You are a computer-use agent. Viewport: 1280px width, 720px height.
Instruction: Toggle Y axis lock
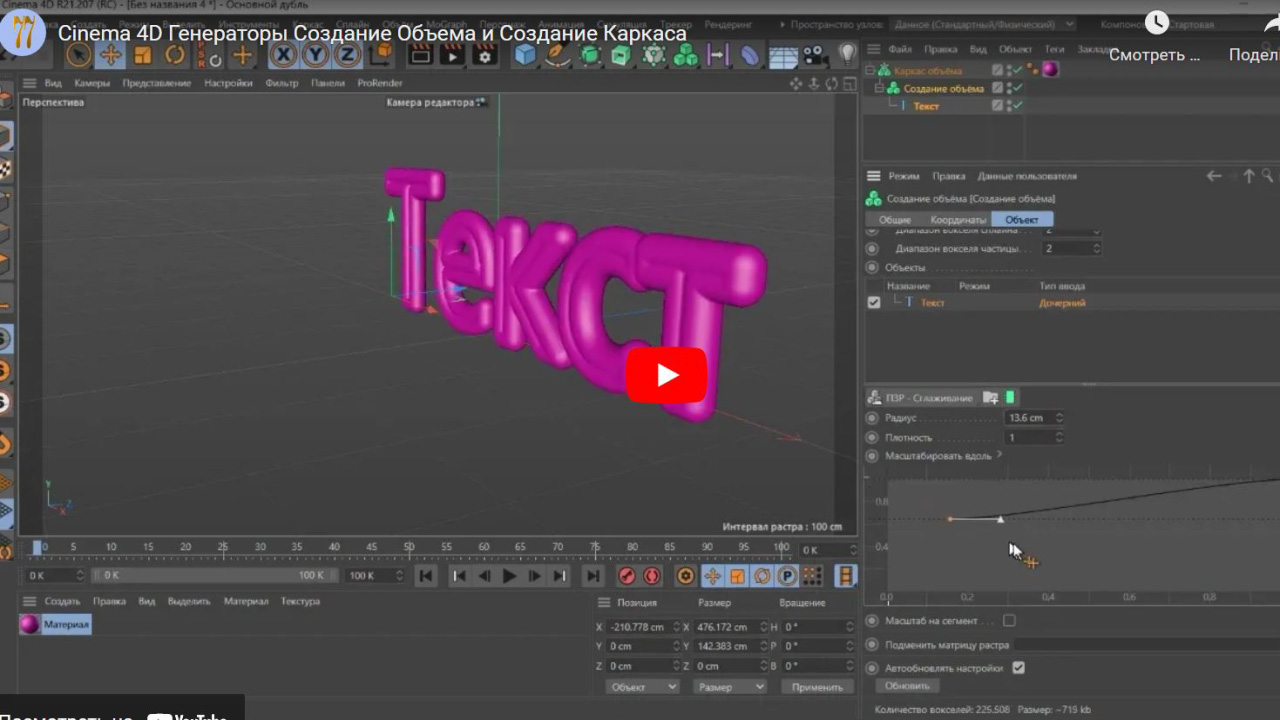click(316, 56)
